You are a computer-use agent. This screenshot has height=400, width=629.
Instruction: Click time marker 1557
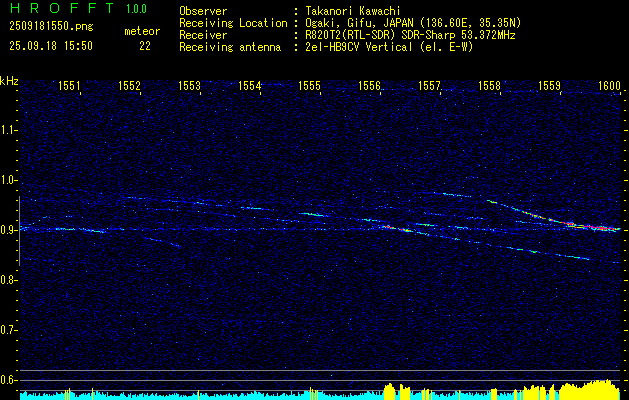pyautogui.click(x=429, y=85)
